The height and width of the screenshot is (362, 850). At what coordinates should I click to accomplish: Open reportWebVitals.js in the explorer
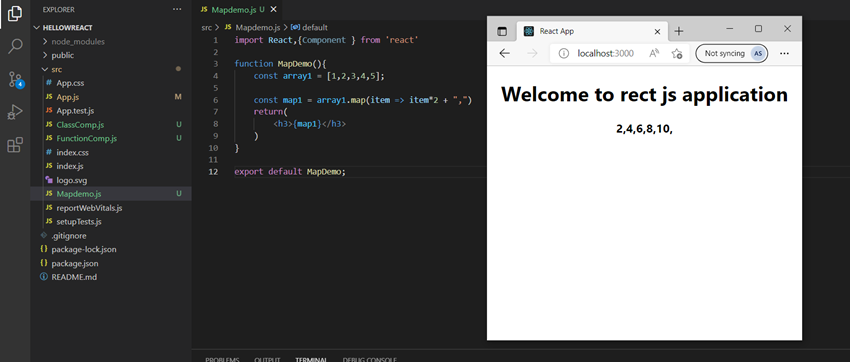[111, 208]
